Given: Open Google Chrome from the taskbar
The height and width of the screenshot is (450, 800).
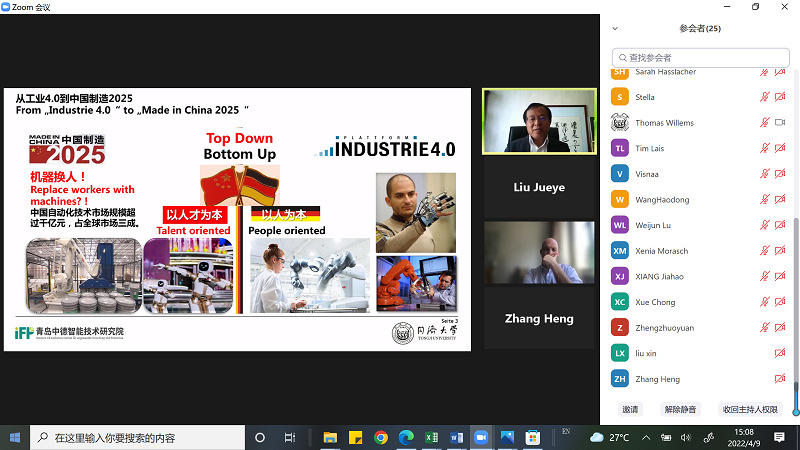Looking at the screenshot, I should (381, 438).
